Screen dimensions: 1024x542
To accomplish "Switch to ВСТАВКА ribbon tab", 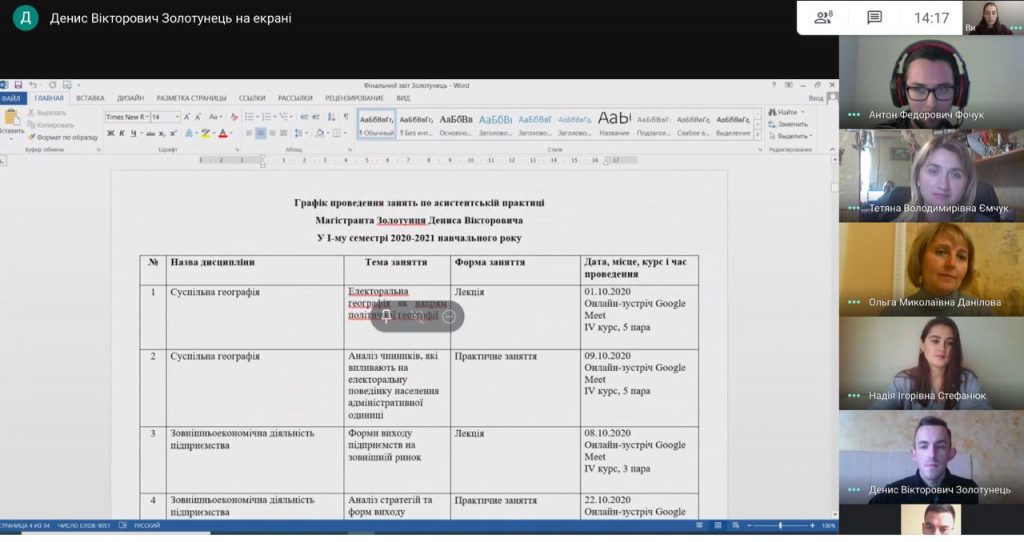I will [90, 99].
